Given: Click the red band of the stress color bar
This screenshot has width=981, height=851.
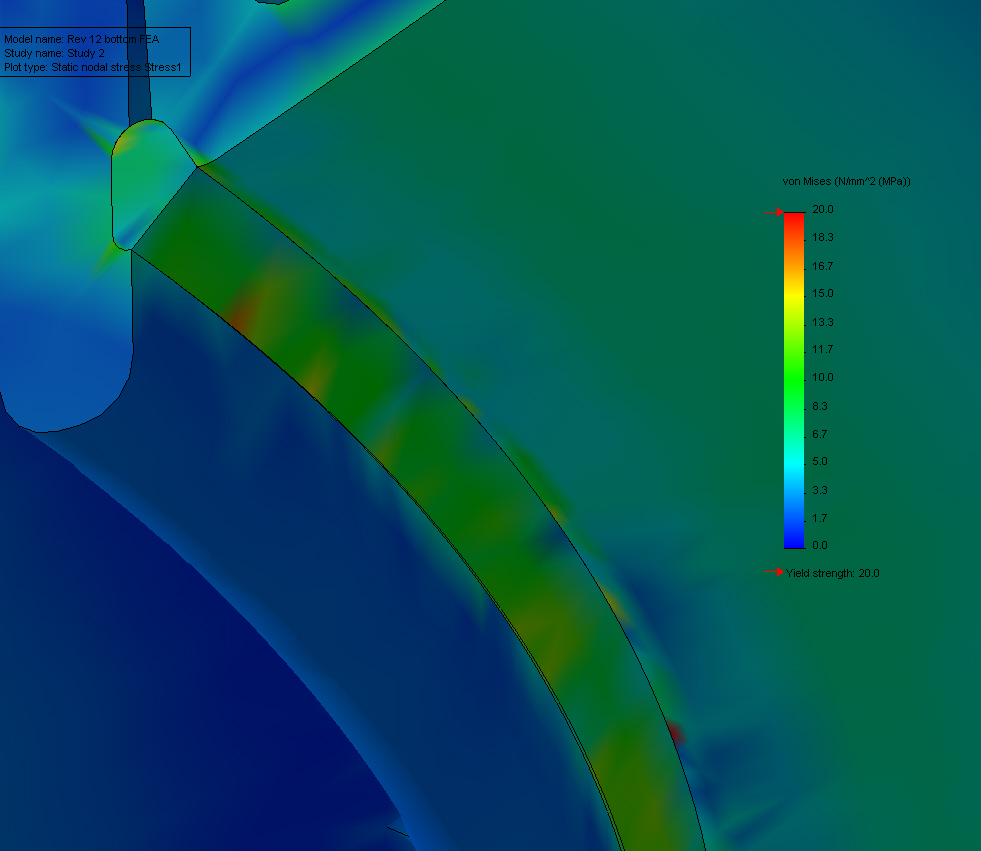Looking at the screenshot, I should [x=794, y=220].
